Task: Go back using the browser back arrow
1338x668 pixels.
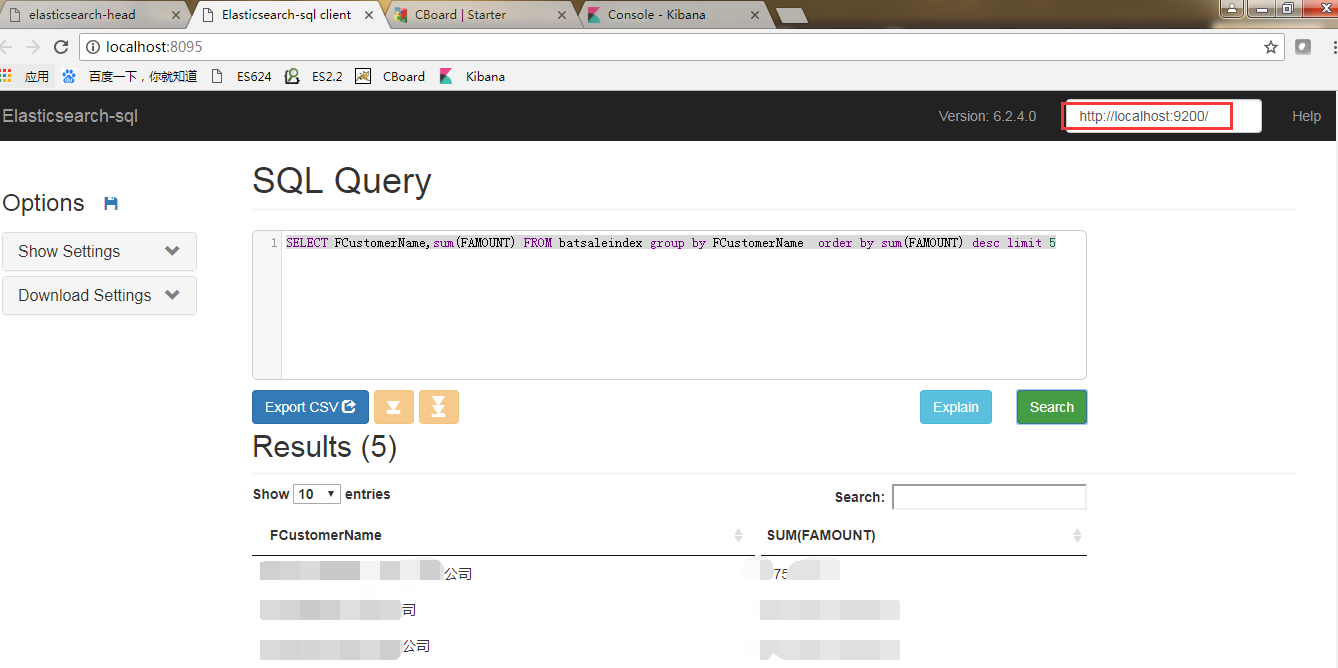Action: (x=7, y=47)
